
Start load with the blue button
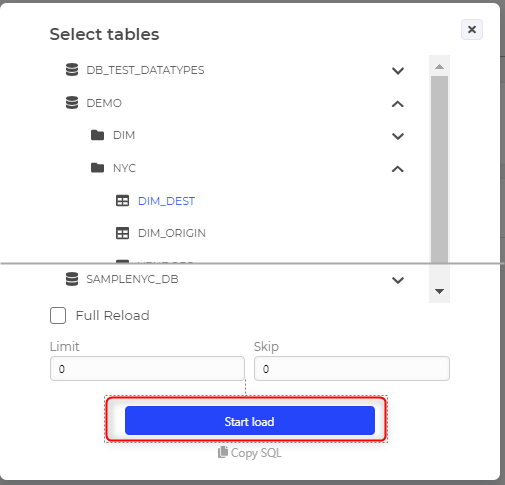[250, 420]
